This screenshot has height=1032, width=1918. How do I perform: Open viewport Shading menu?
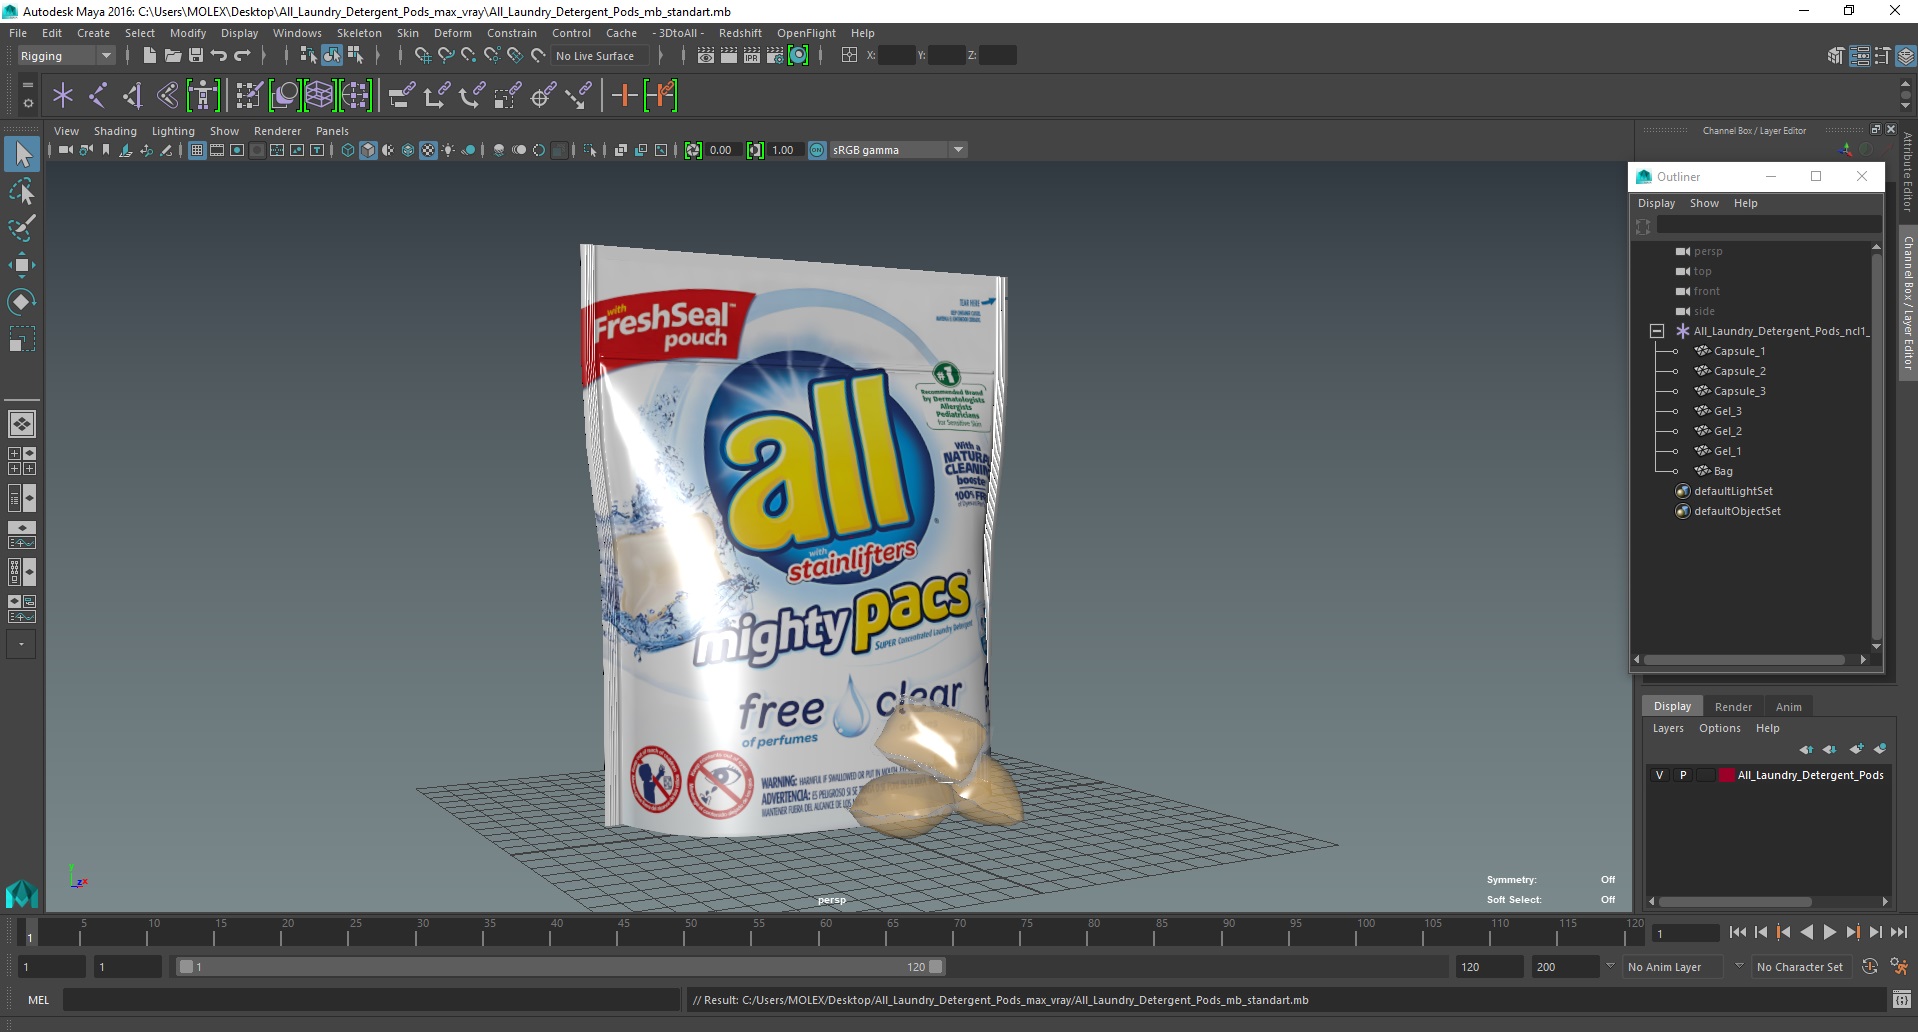115,131
